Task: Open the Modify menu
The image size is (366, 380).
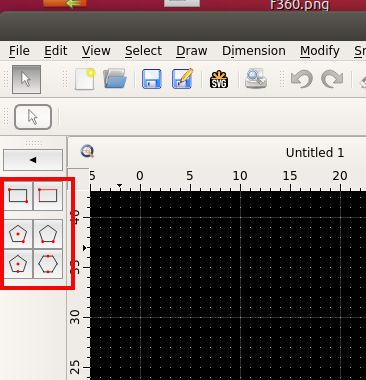Action: (320, 51)
